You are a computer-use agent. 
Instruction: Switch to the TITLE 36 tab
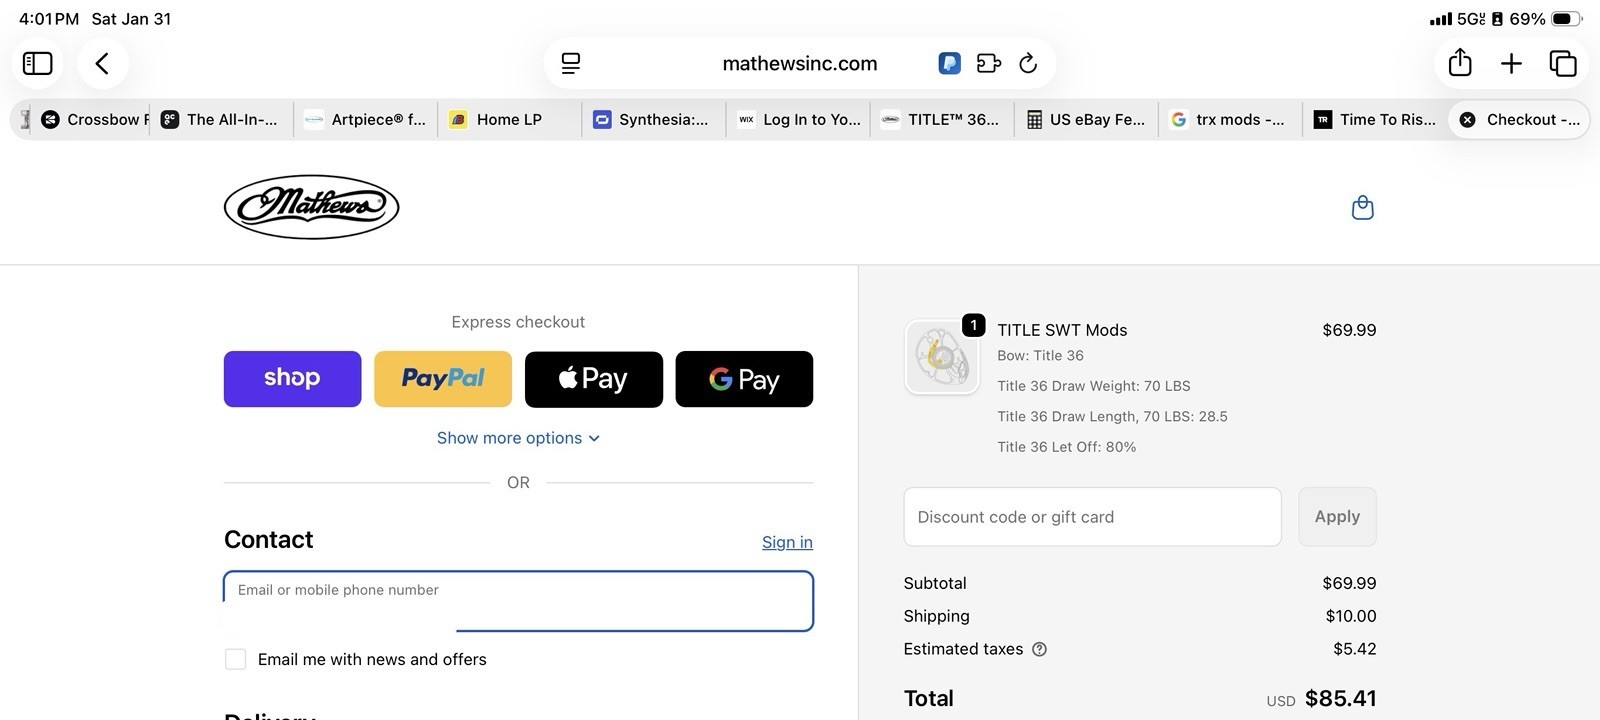[942, 119]
